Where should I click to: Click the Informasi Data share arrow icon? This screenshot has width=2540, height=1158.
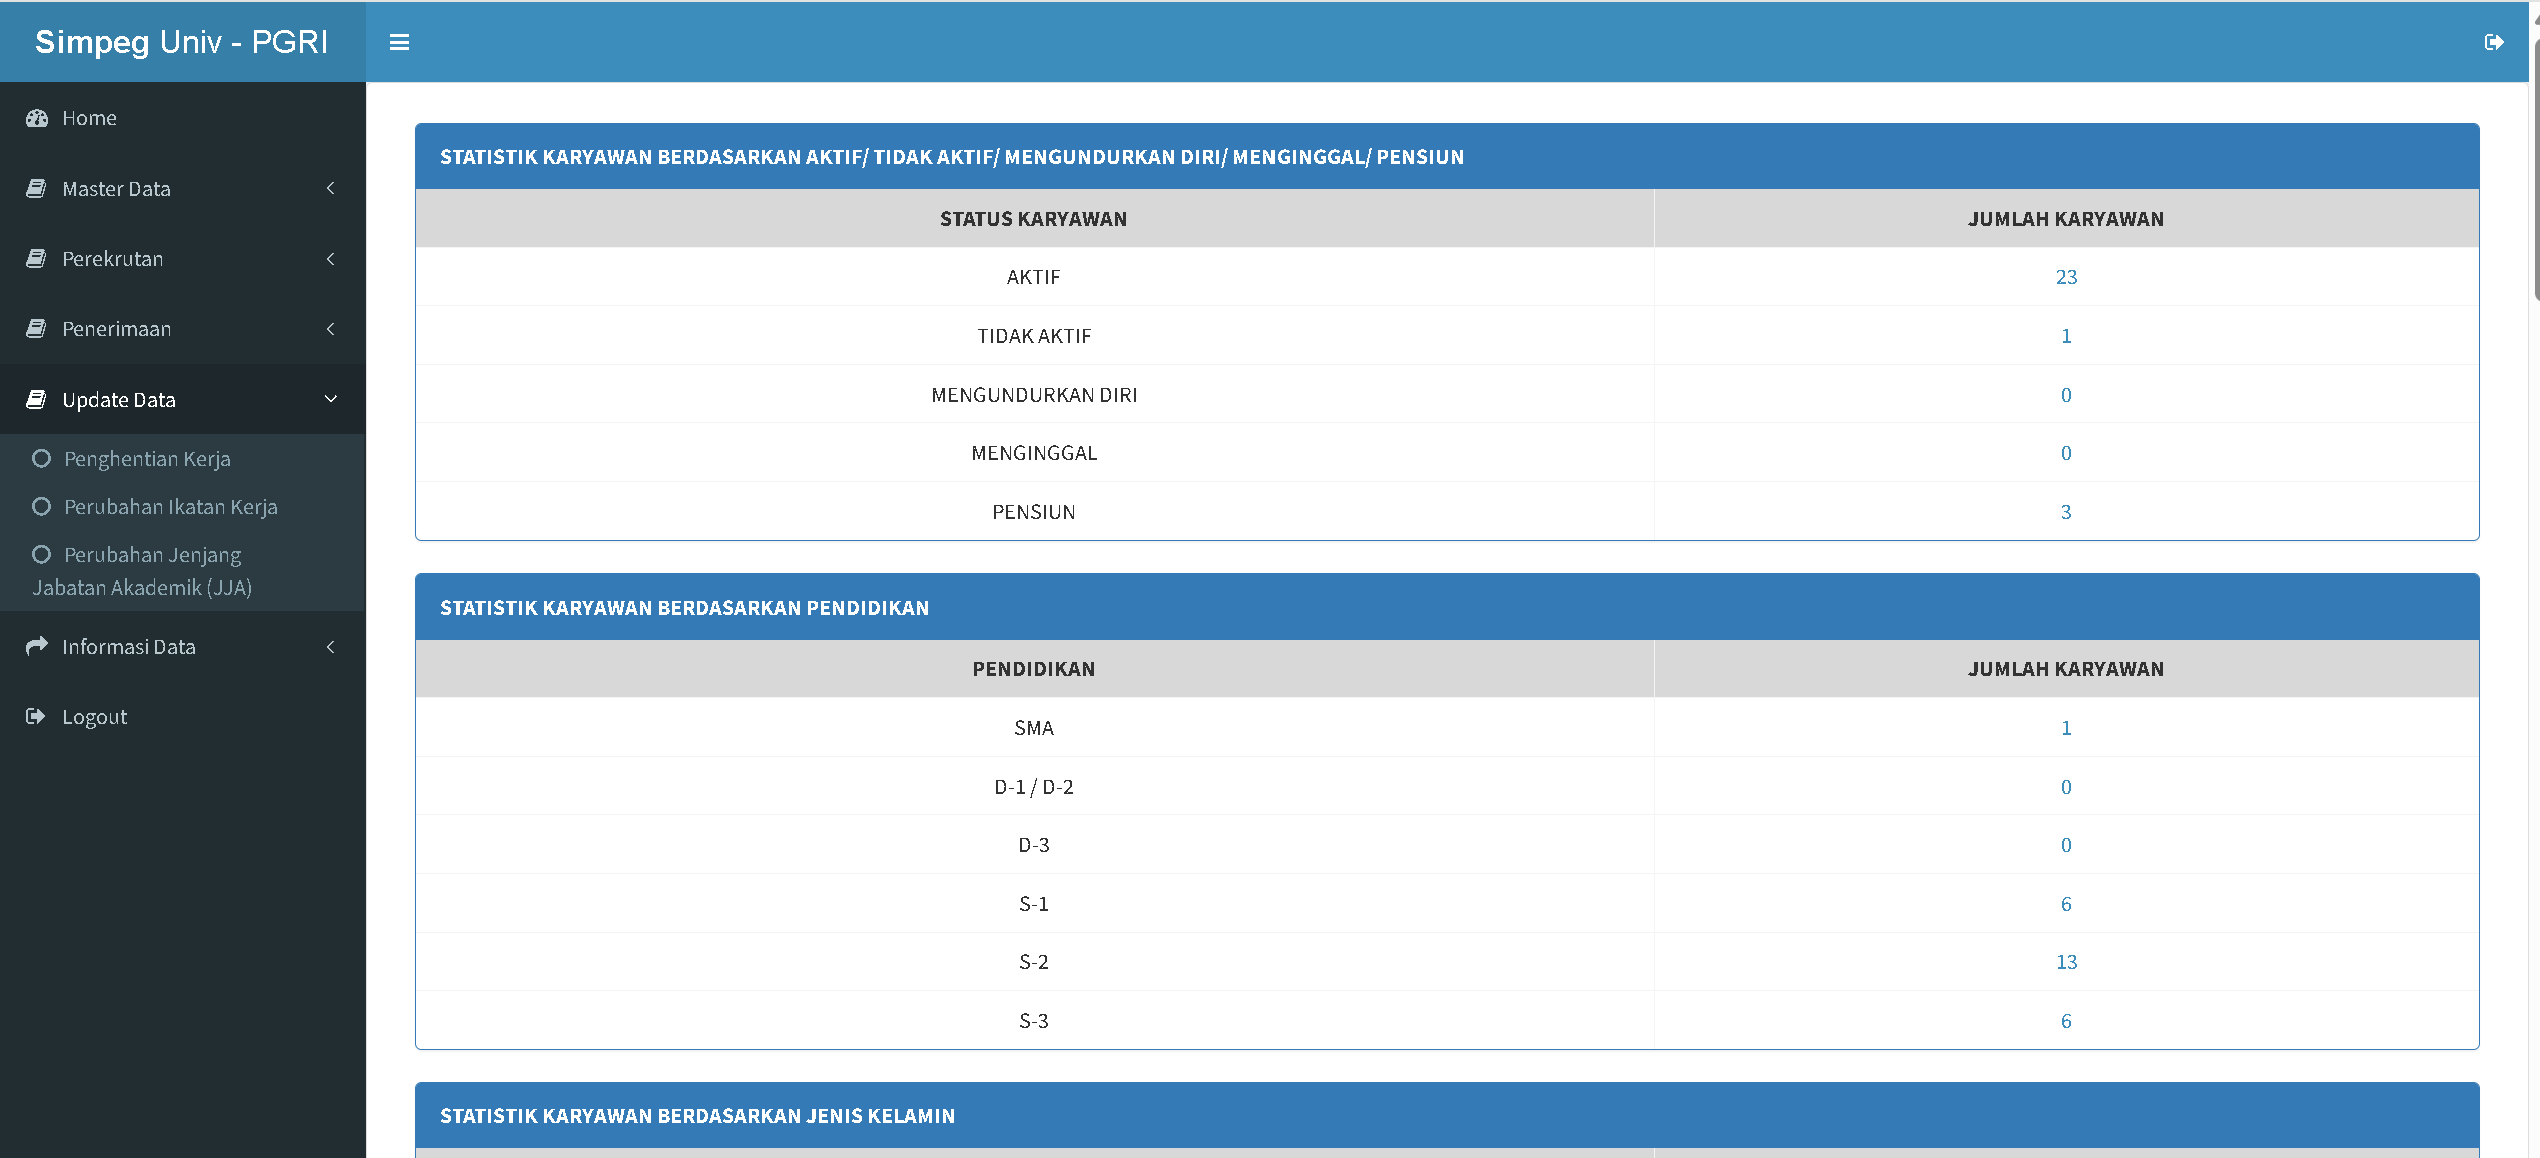pos(36,646)
